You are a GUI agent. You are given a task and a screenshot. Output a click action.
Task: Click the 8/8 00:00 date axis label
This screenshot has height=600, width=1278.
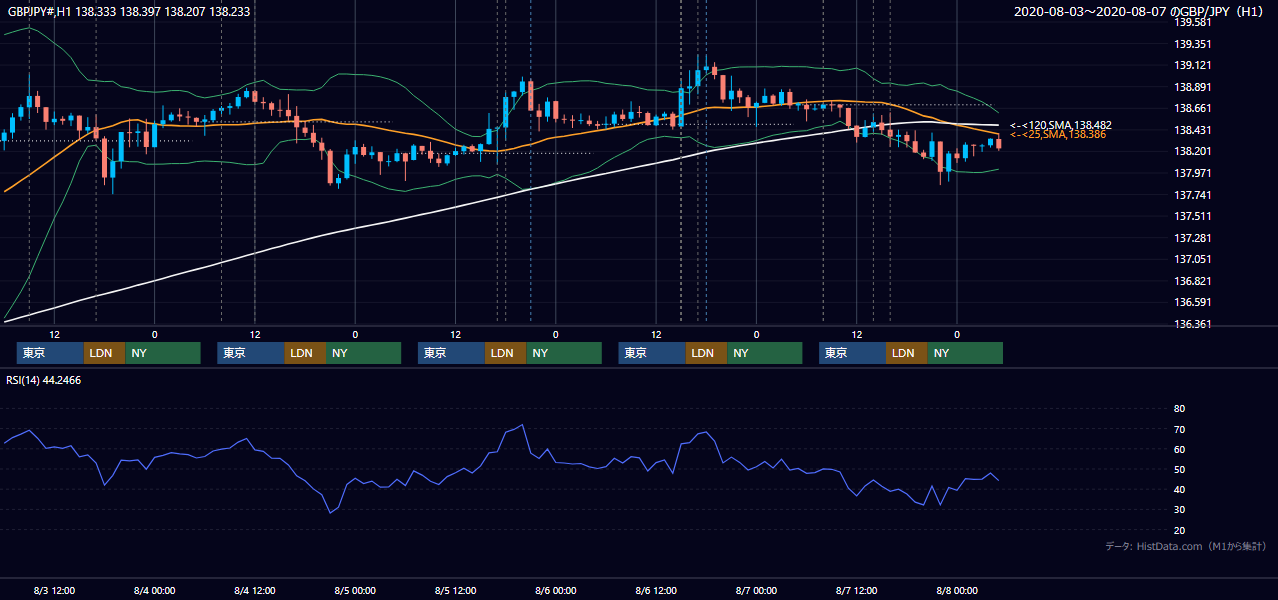[x=956, y=590]
